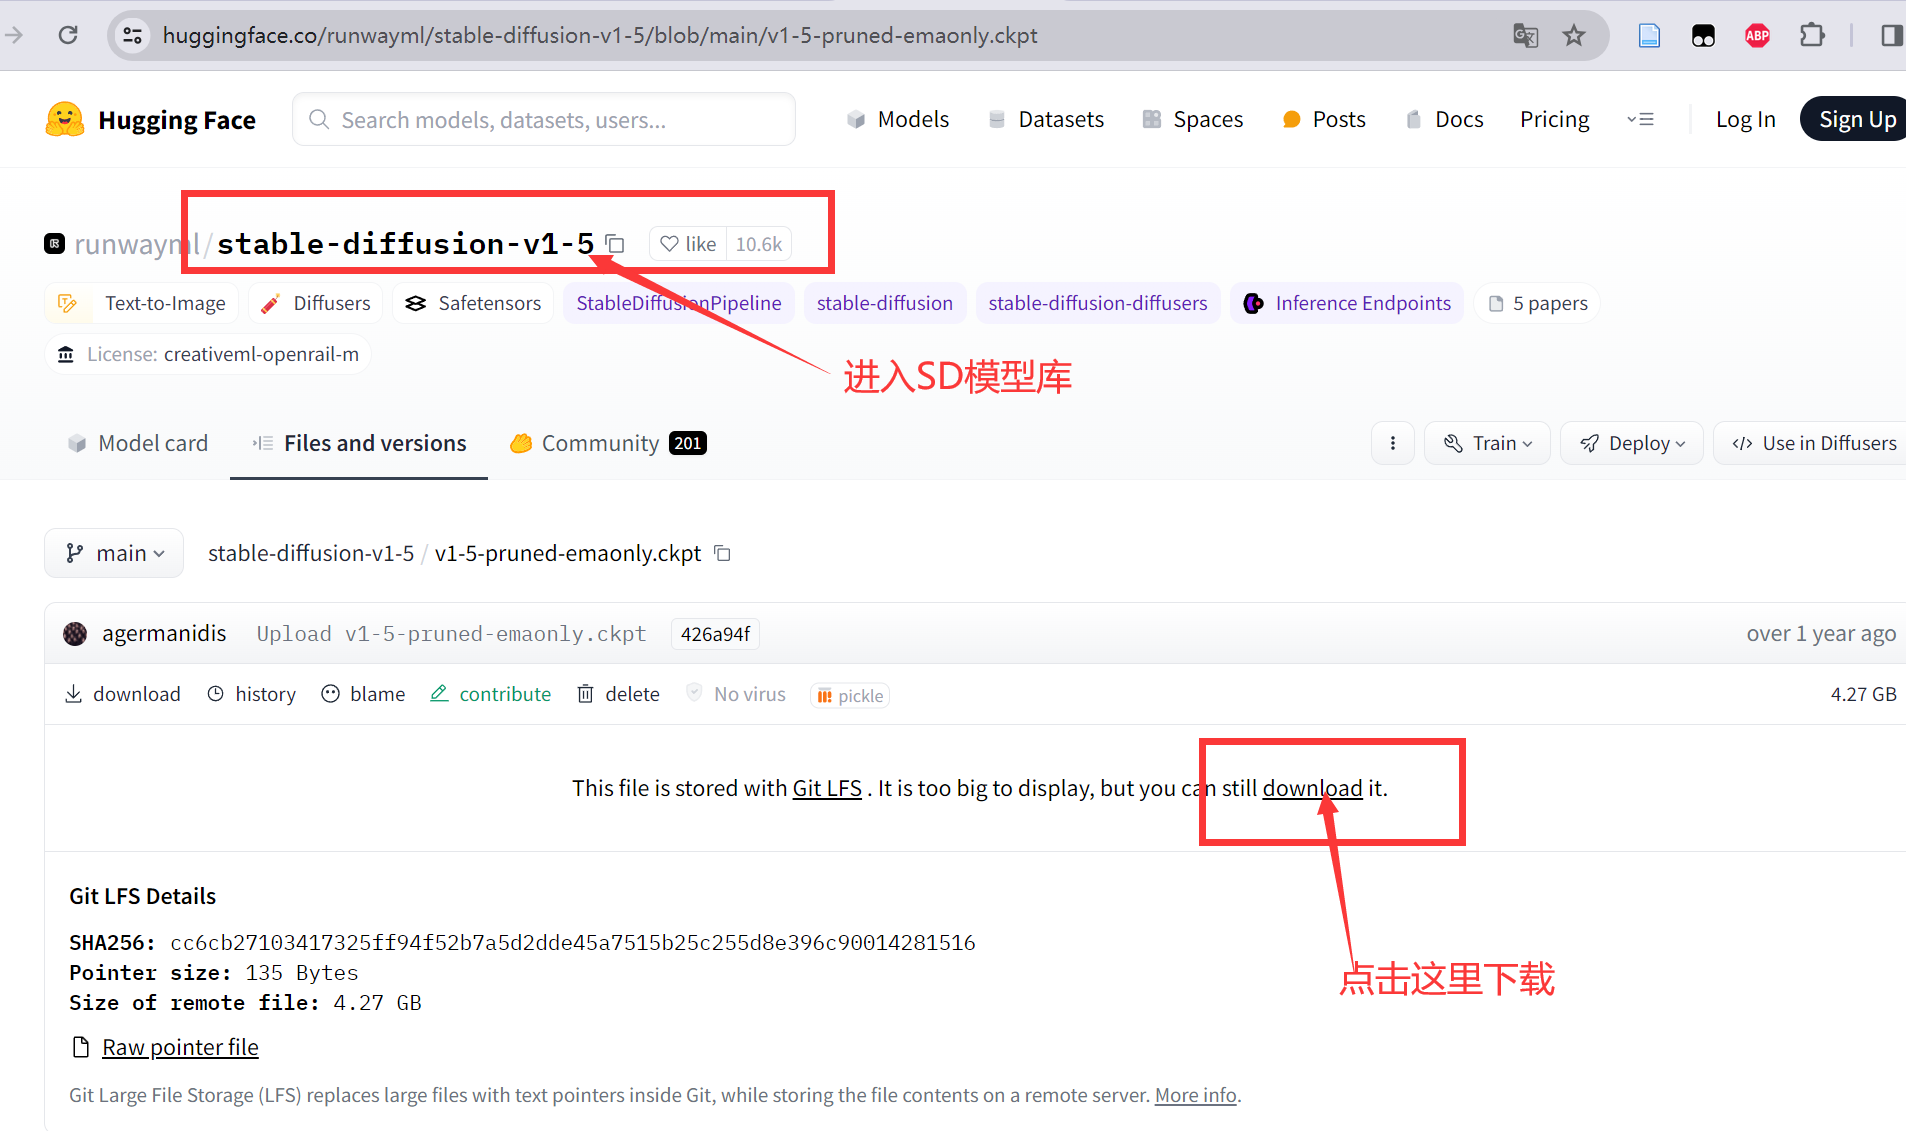Copy file path v1-5-pruned-emaonly.ckpt icon
The width and height of the screenshot is (1906, 1131).
[722, 553]
